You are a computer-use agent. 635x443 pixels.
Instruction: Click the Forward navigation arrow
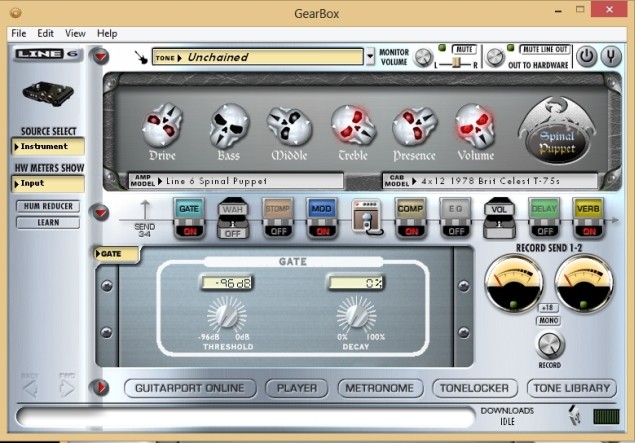pos(67,388)
